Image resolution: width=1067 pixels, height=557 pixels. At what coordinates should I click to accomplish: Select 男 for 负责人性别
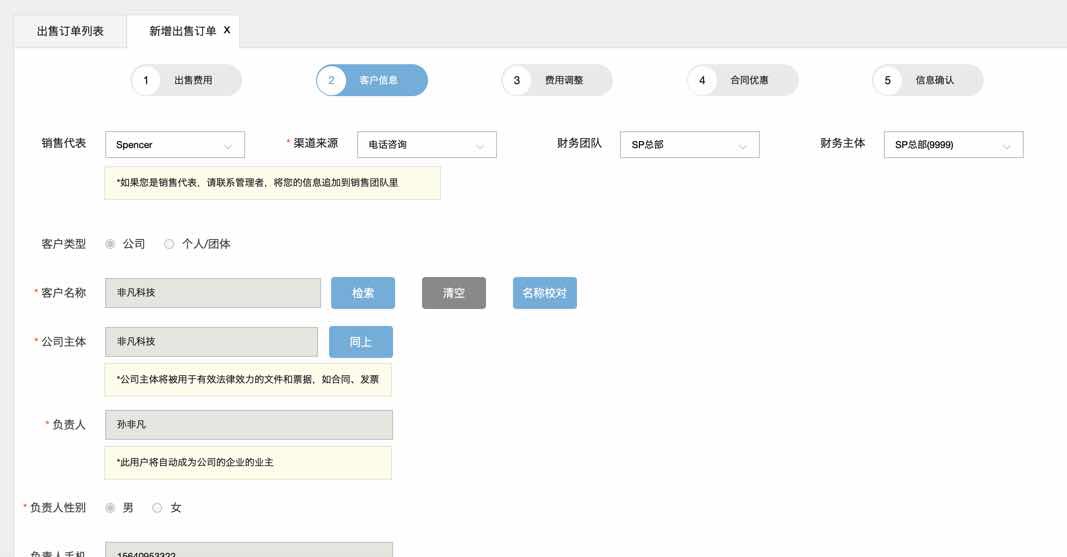point(110,508)
